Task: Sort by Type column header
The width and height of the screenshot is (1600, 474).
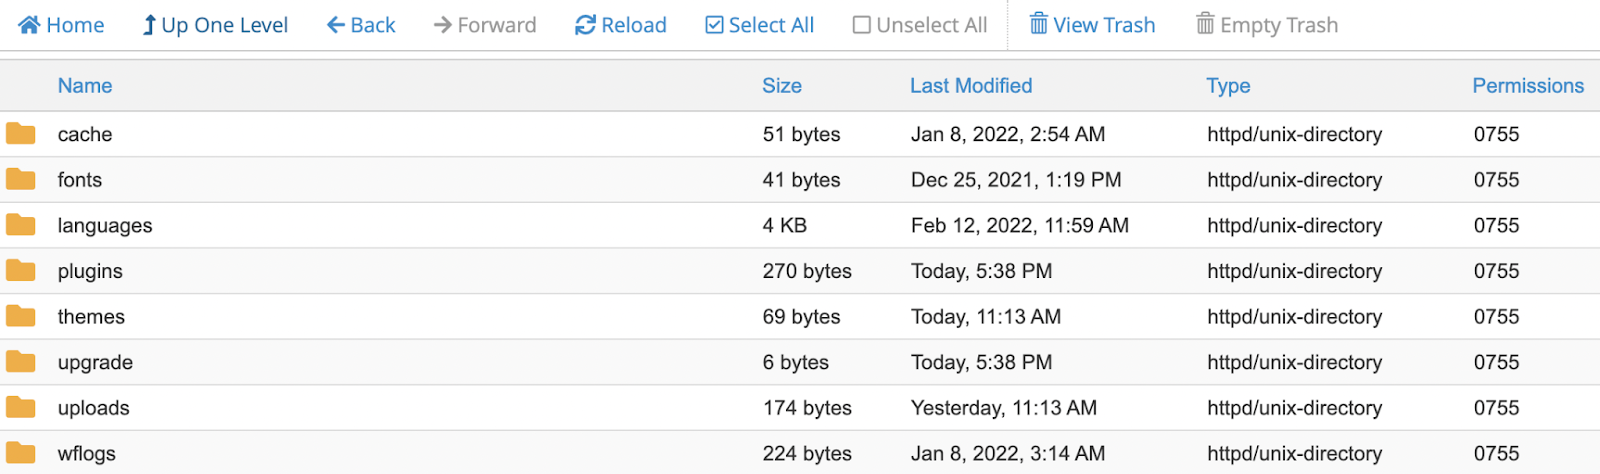Action: 1228,86
